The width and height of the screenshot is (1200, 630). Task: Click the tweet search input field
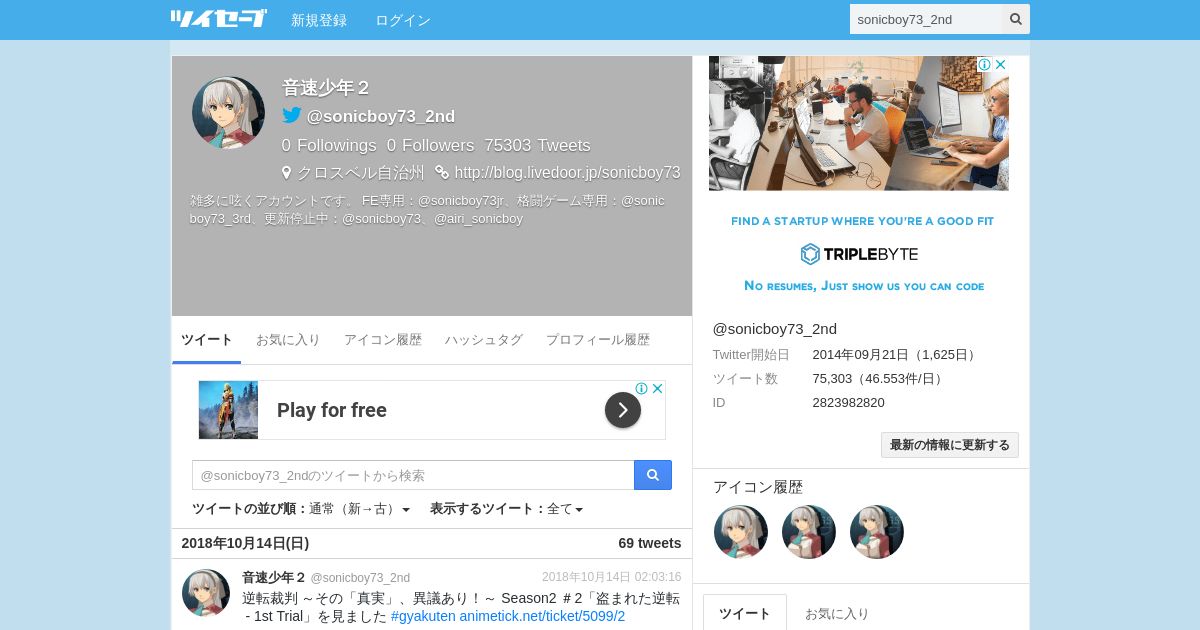(x=413, y=475)
